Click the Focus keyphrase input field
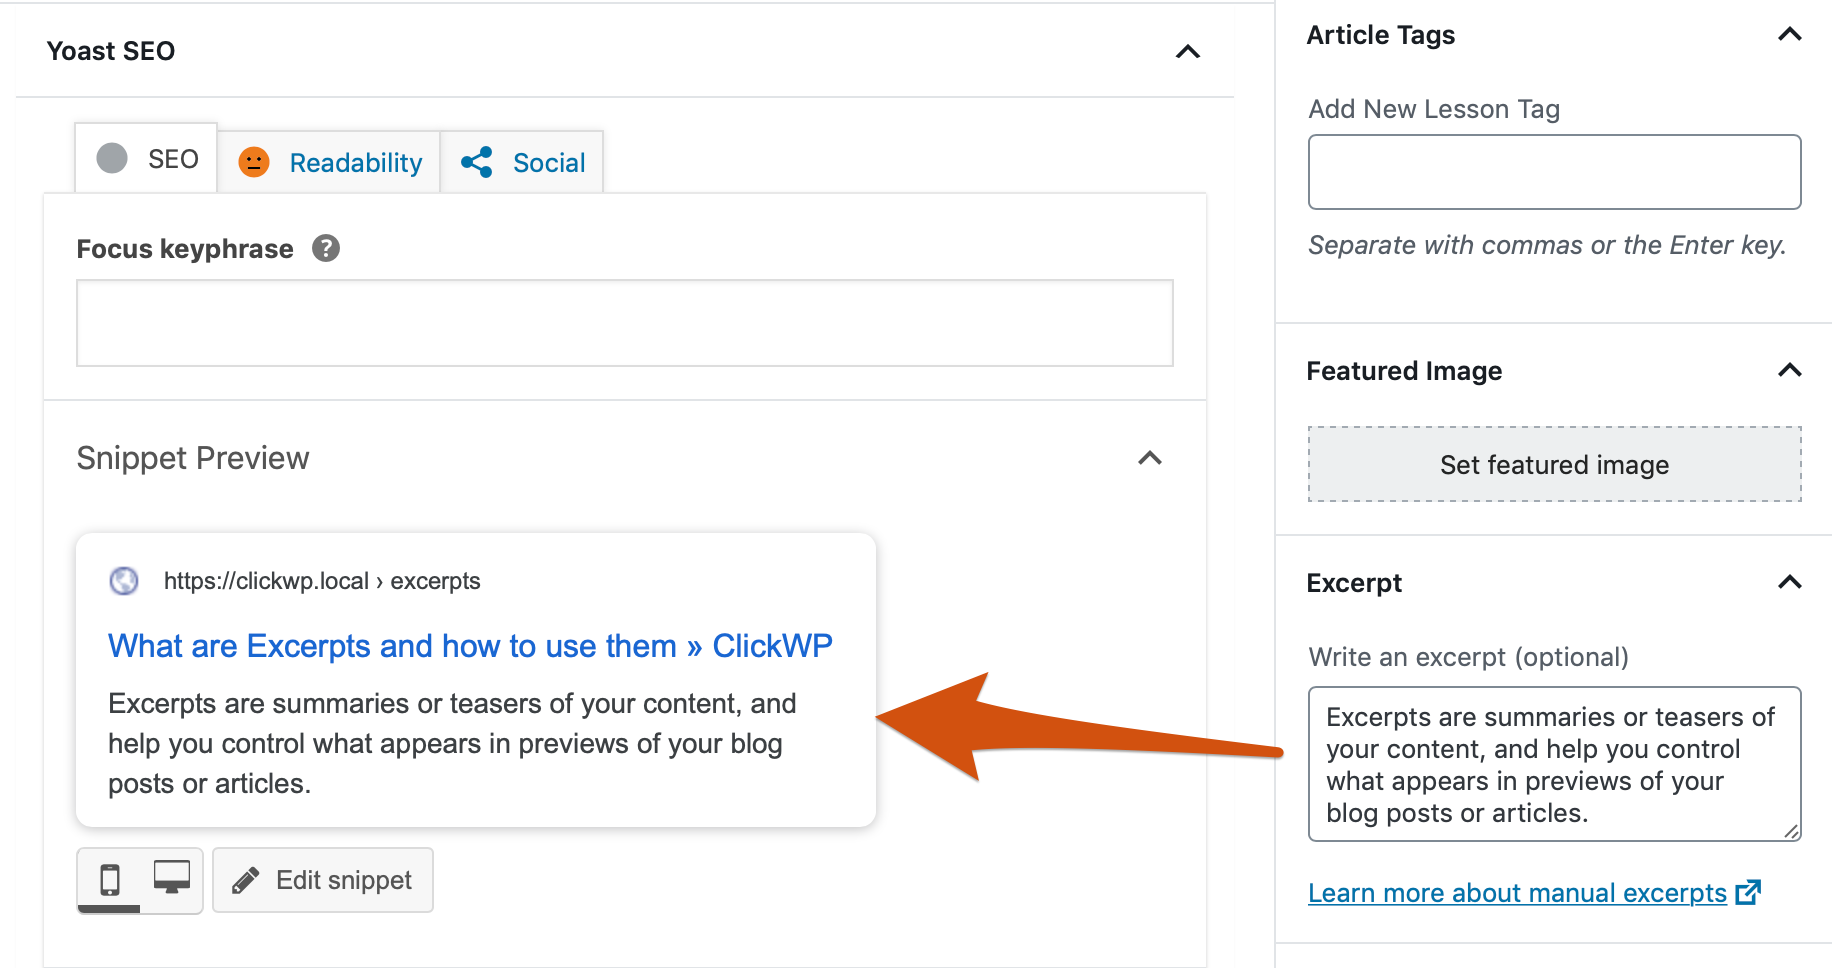 click(624, 322)
